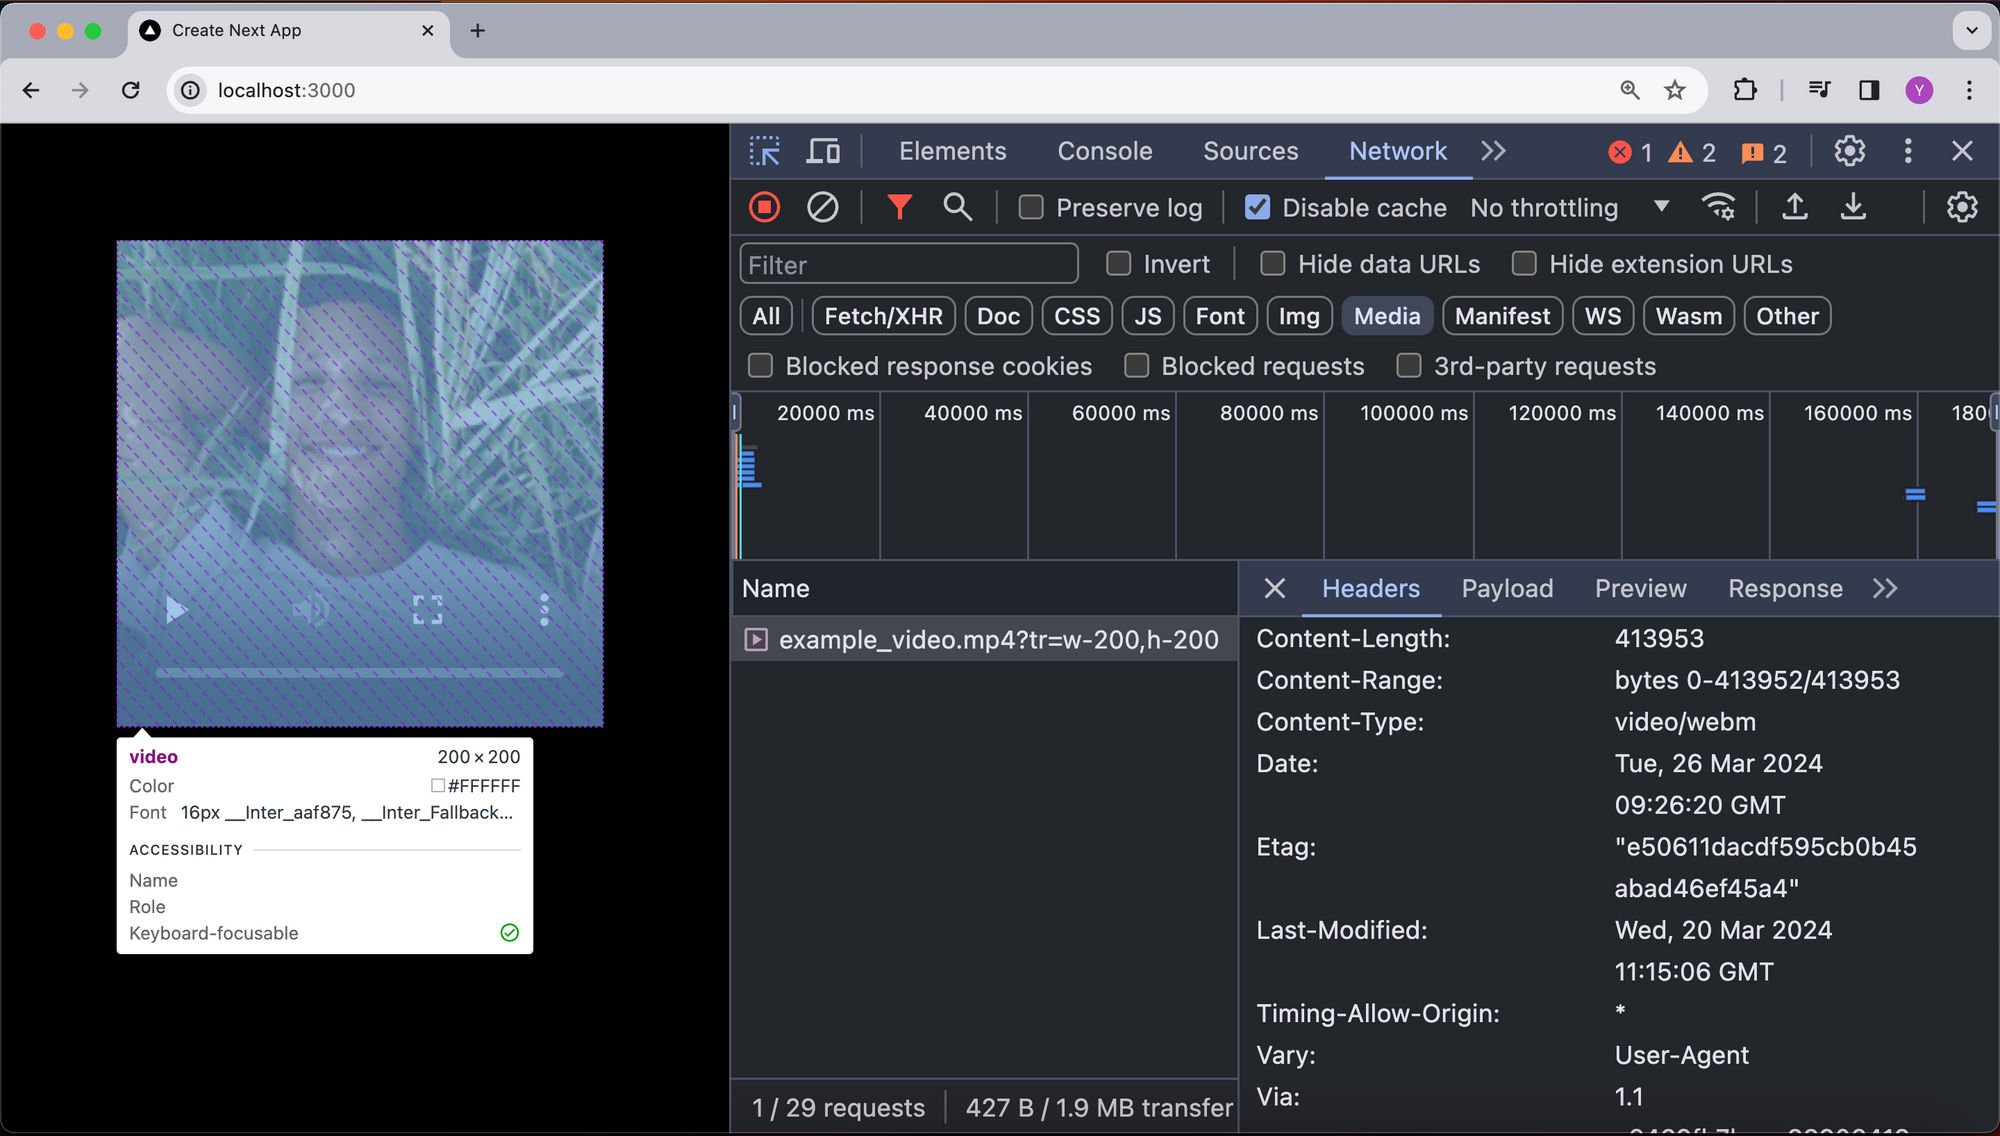Click the export HAR archive icon

click(1853, 209)
